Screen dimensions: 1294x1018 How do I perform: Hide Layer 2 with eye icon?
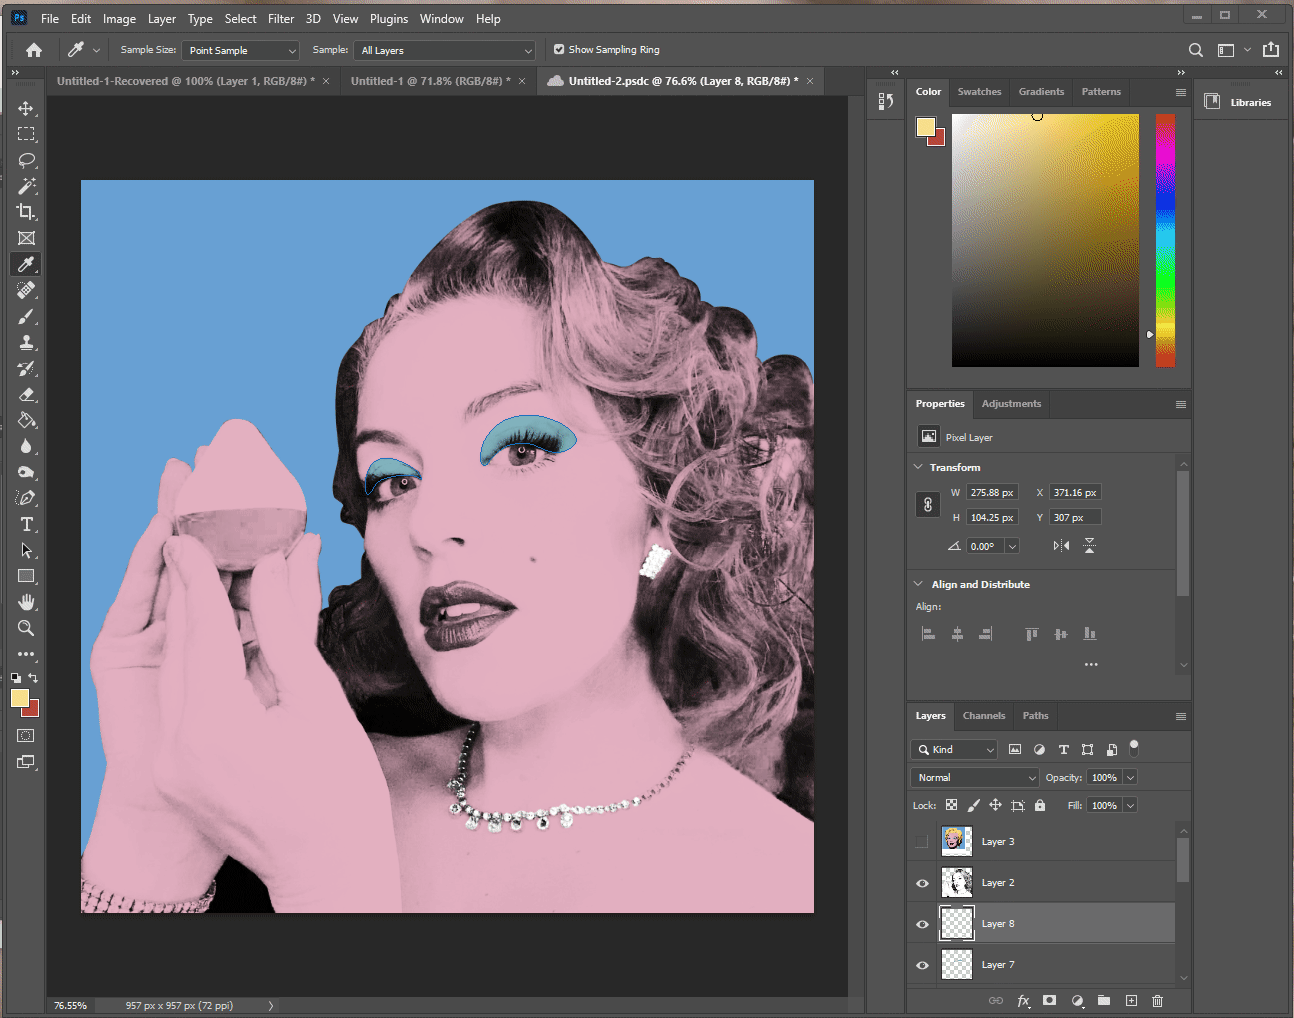922,883
